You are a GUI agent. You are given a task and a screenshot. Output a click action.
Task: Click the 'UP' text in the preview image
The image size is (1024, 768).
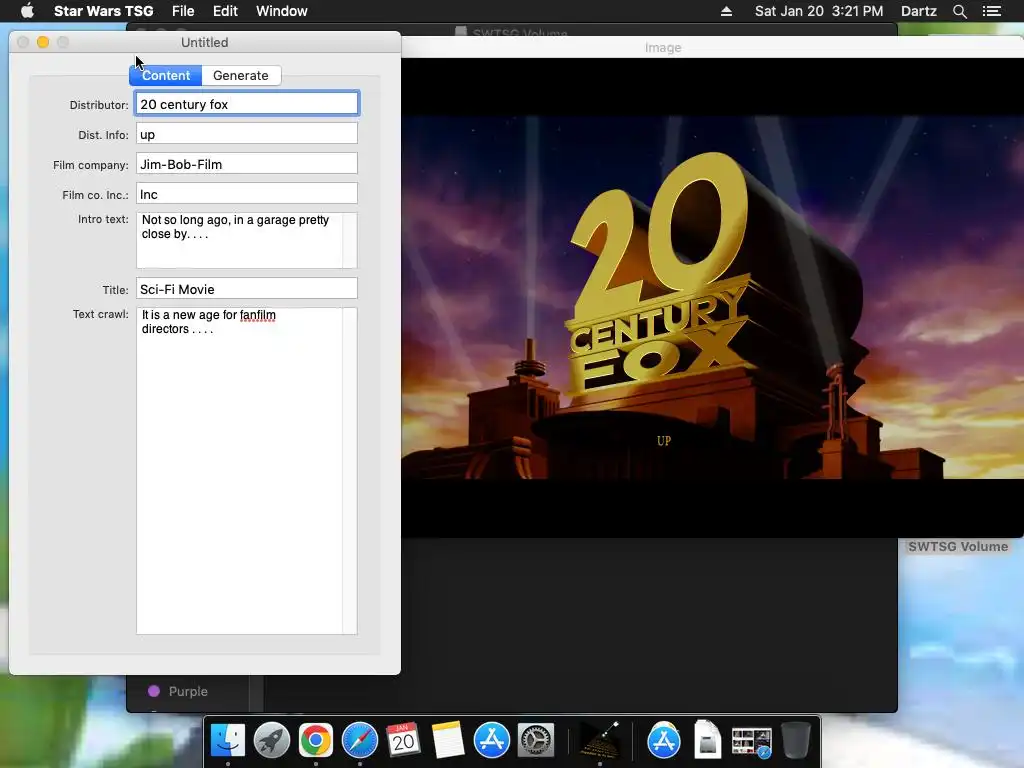click(664, 441)
